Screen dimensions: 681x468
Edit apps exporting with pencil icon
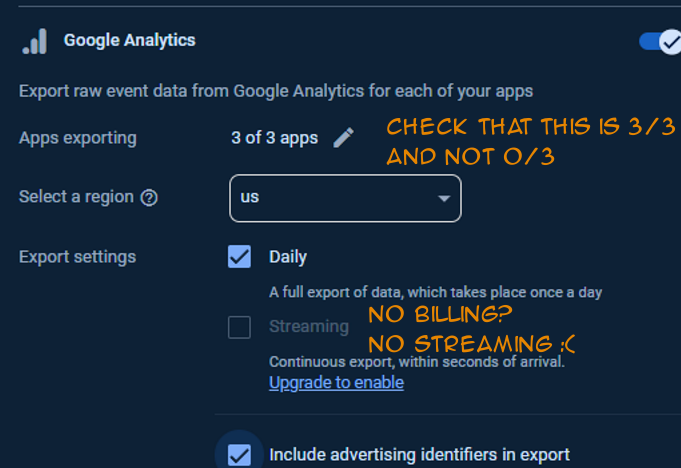pos(343,138)
